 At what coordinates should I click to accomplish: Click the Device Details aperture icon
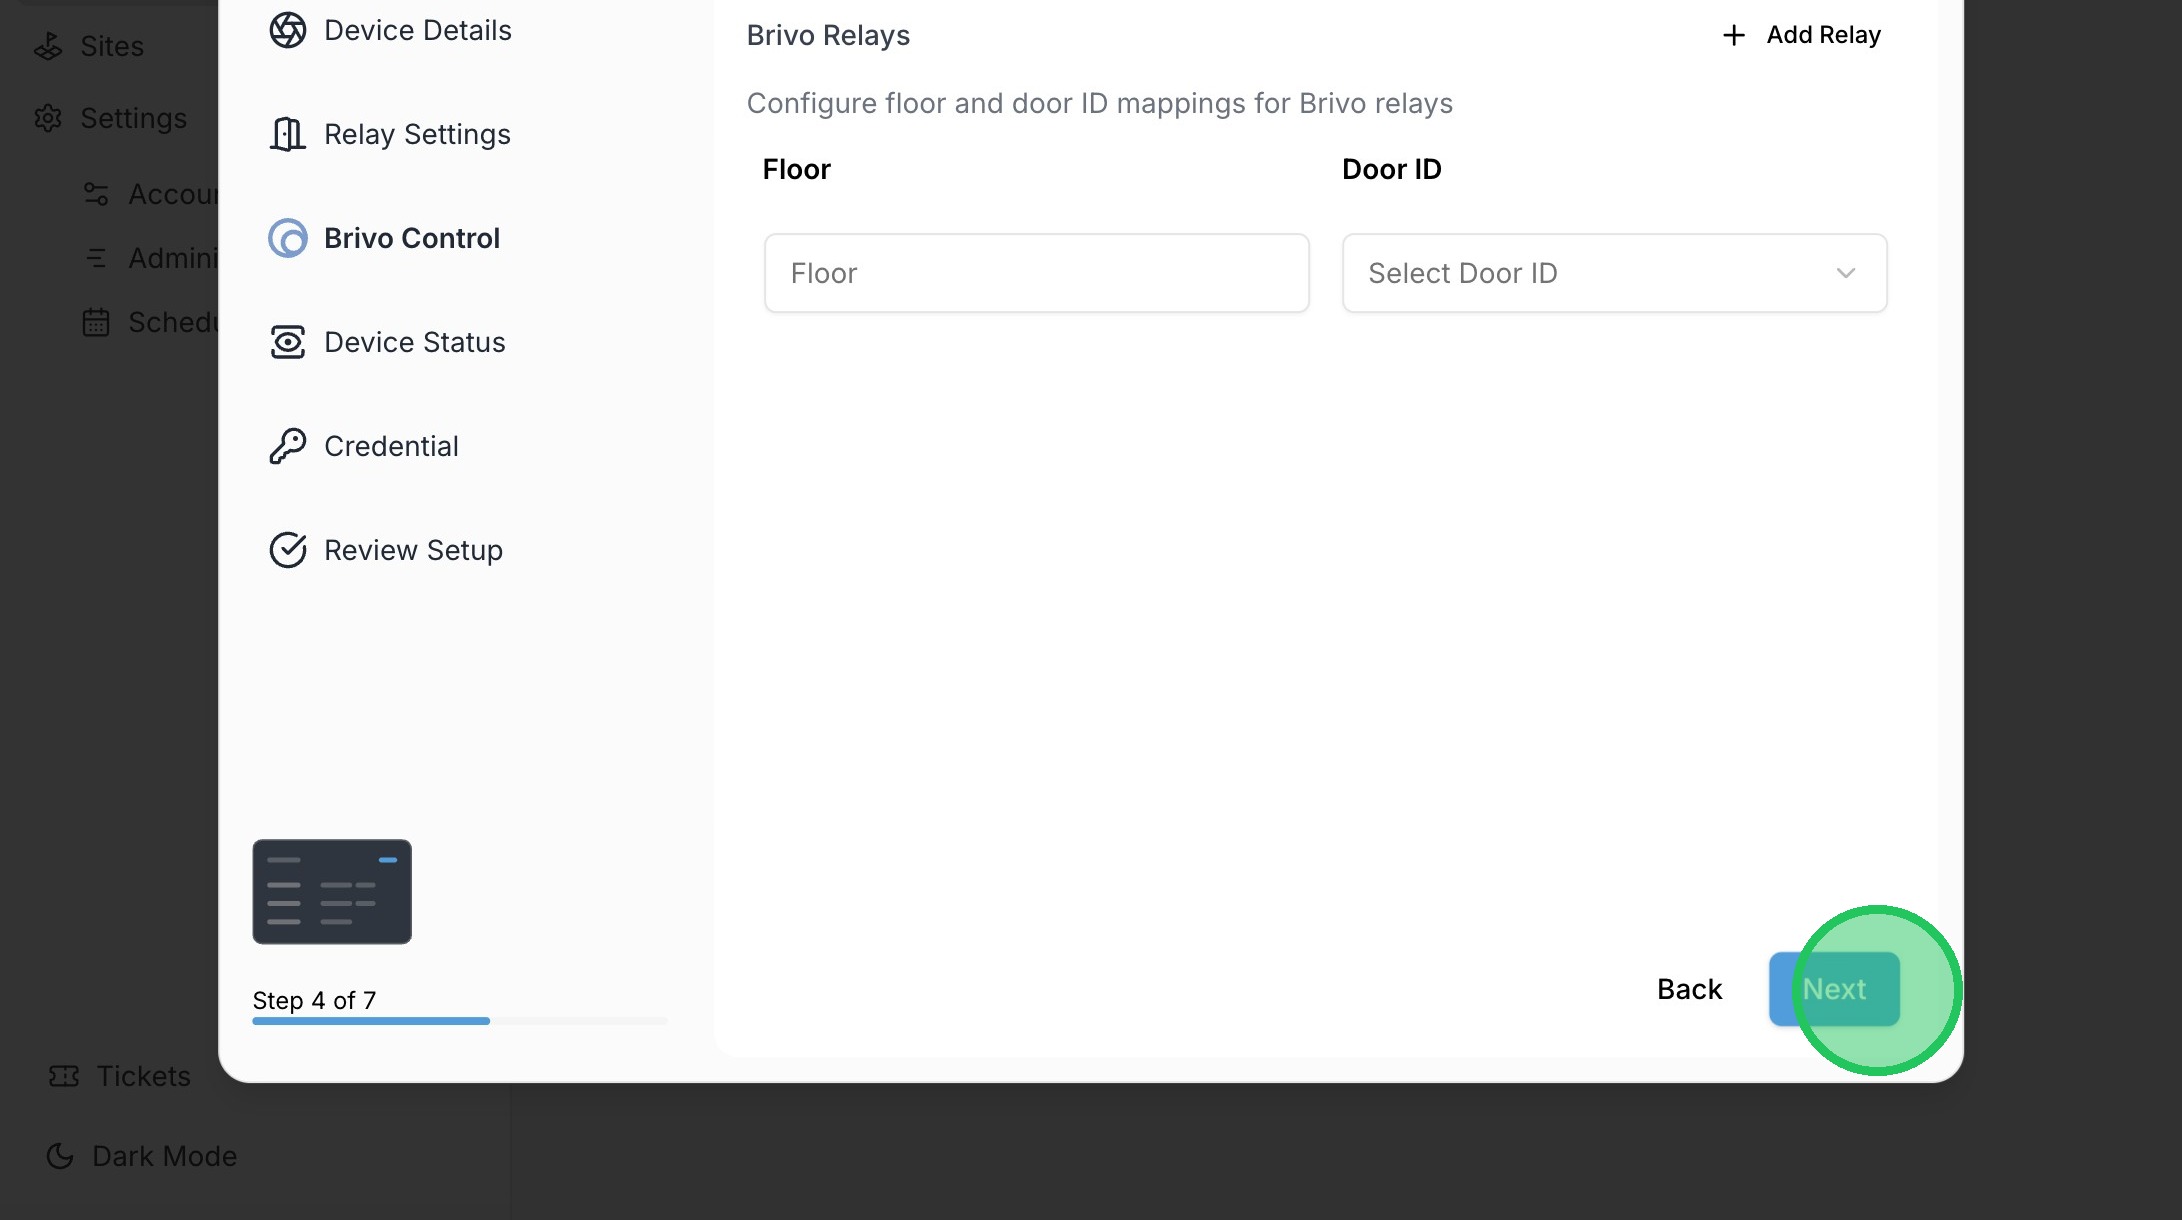click(x=288, y=30)
